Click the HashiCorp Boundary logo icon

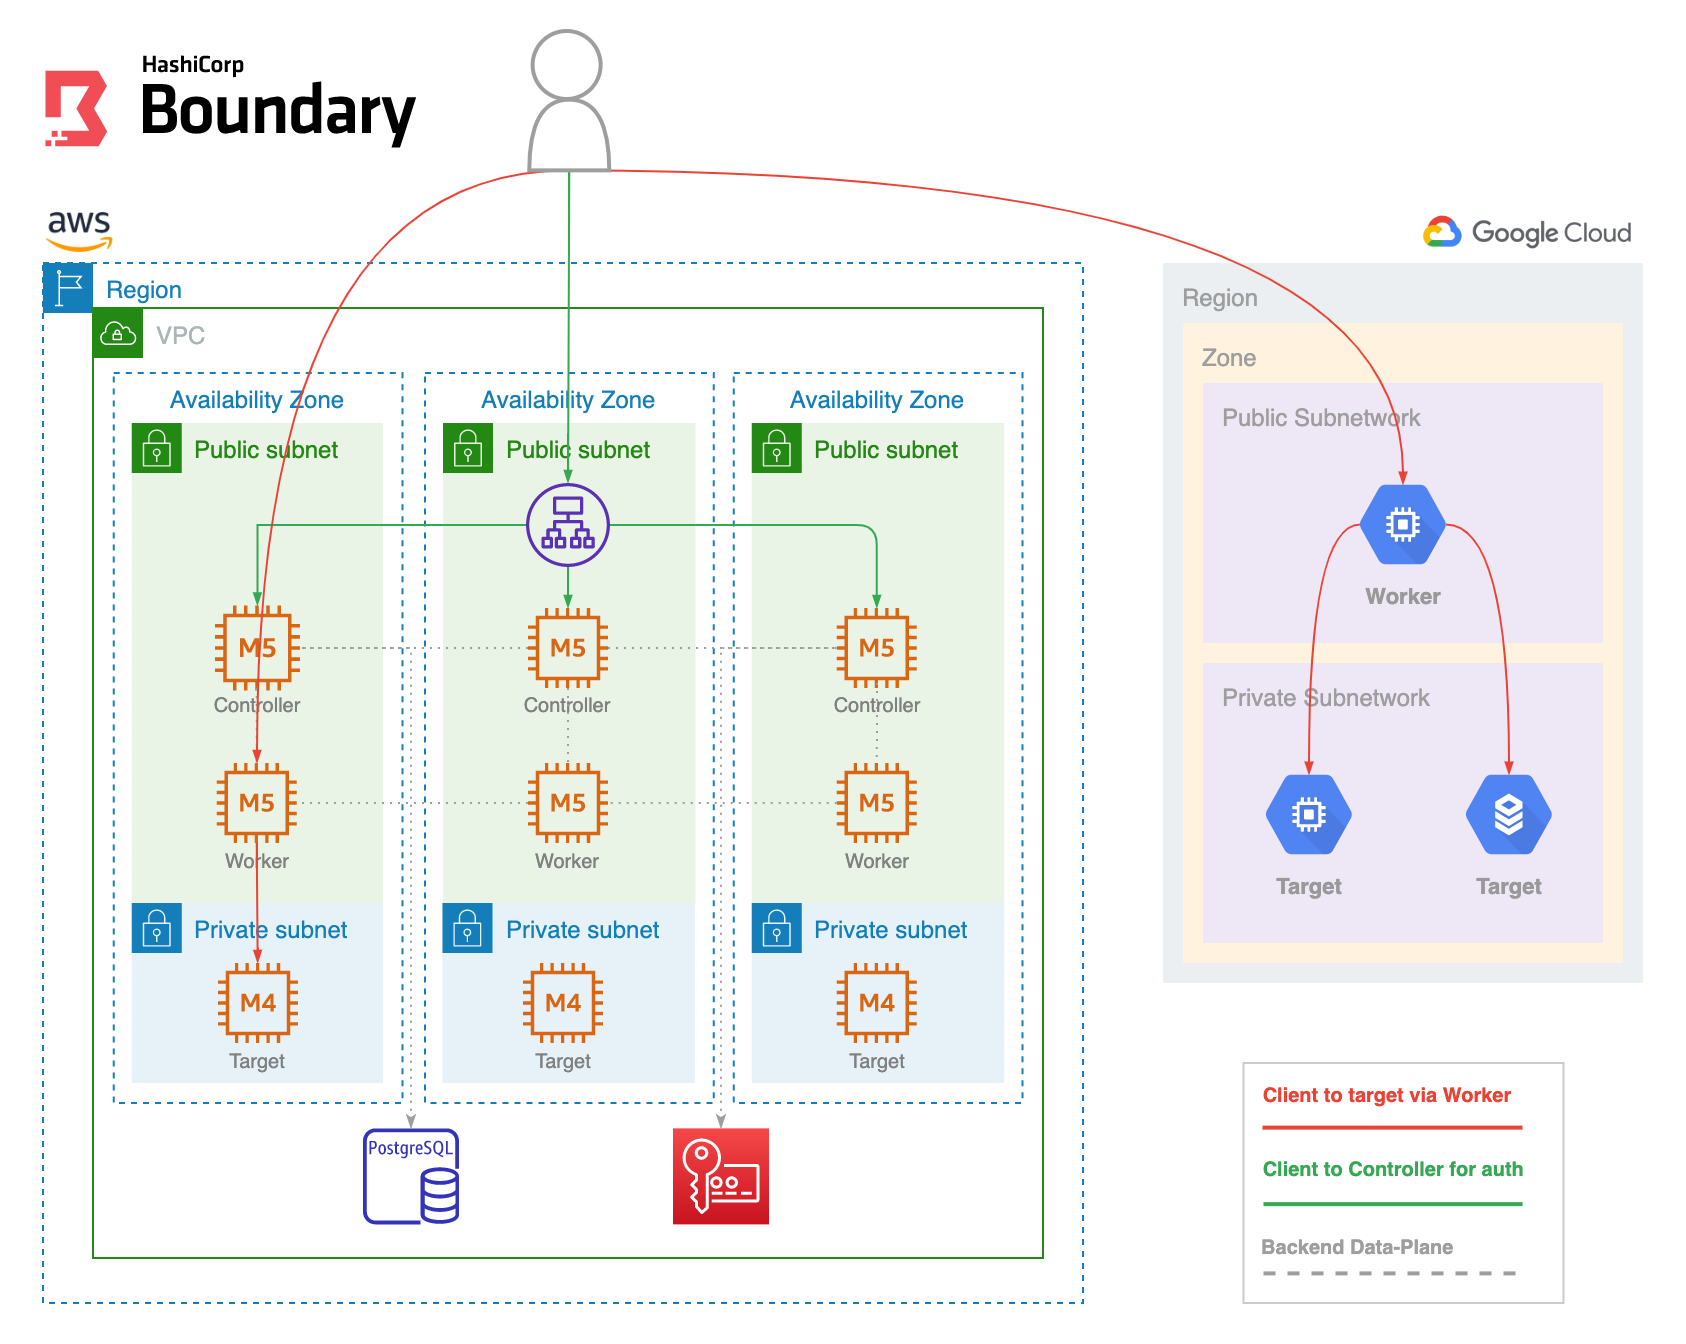tap(76, 108)
